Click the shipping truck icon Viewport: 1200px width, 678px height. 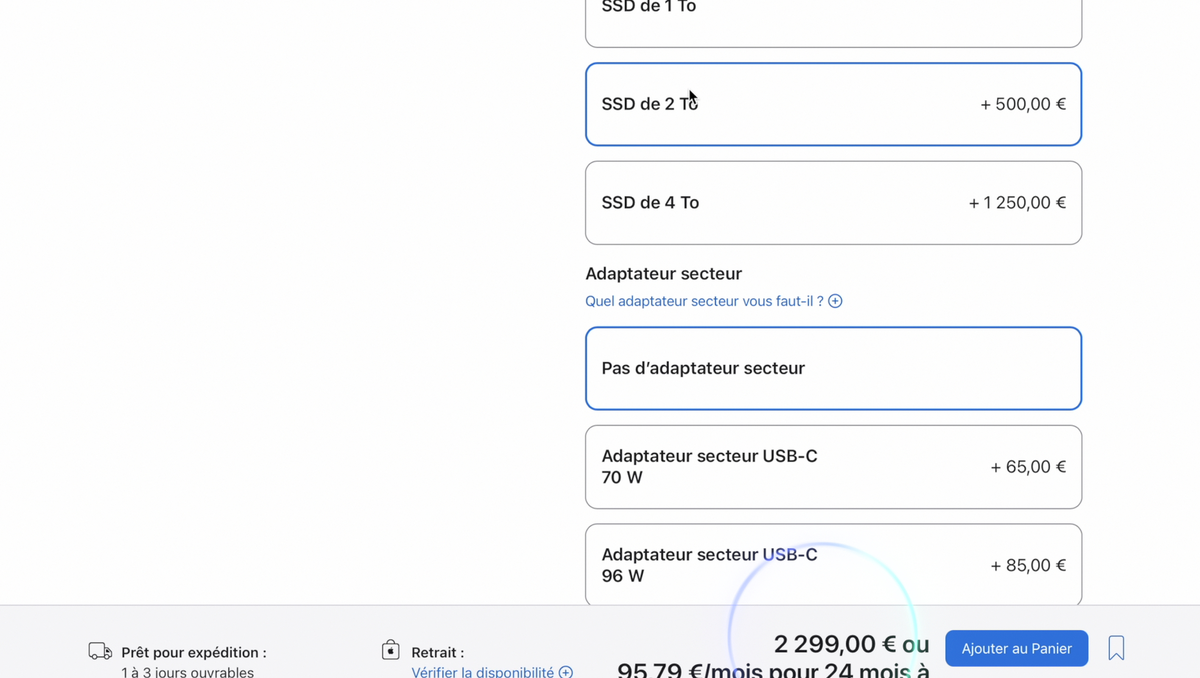coord(100,652)
